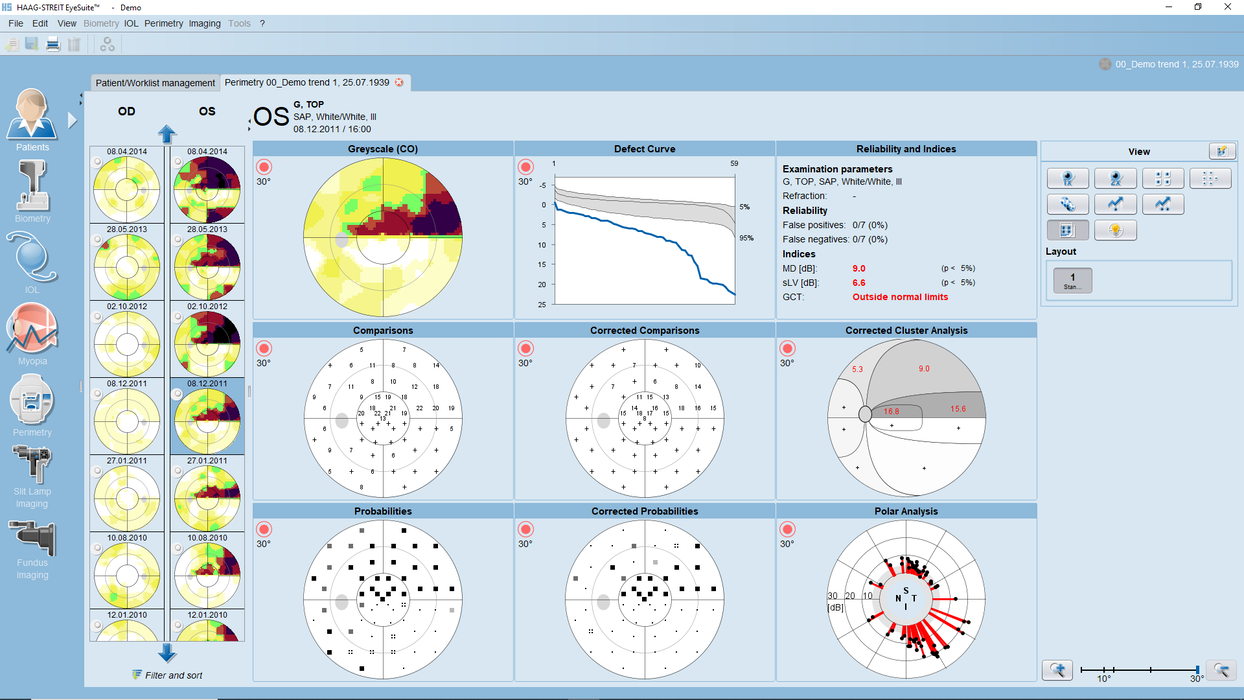Click the 10° mark on zoom slider
Viewport: 1244px width, 700px height.
[x=1103, y=669]
